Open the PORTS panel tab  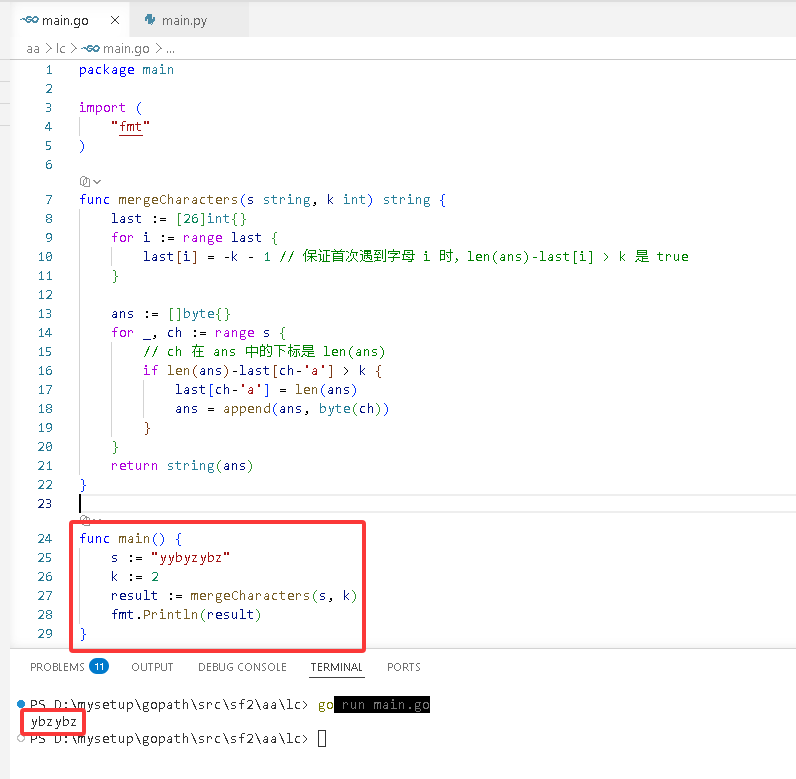tap(404, 667)
